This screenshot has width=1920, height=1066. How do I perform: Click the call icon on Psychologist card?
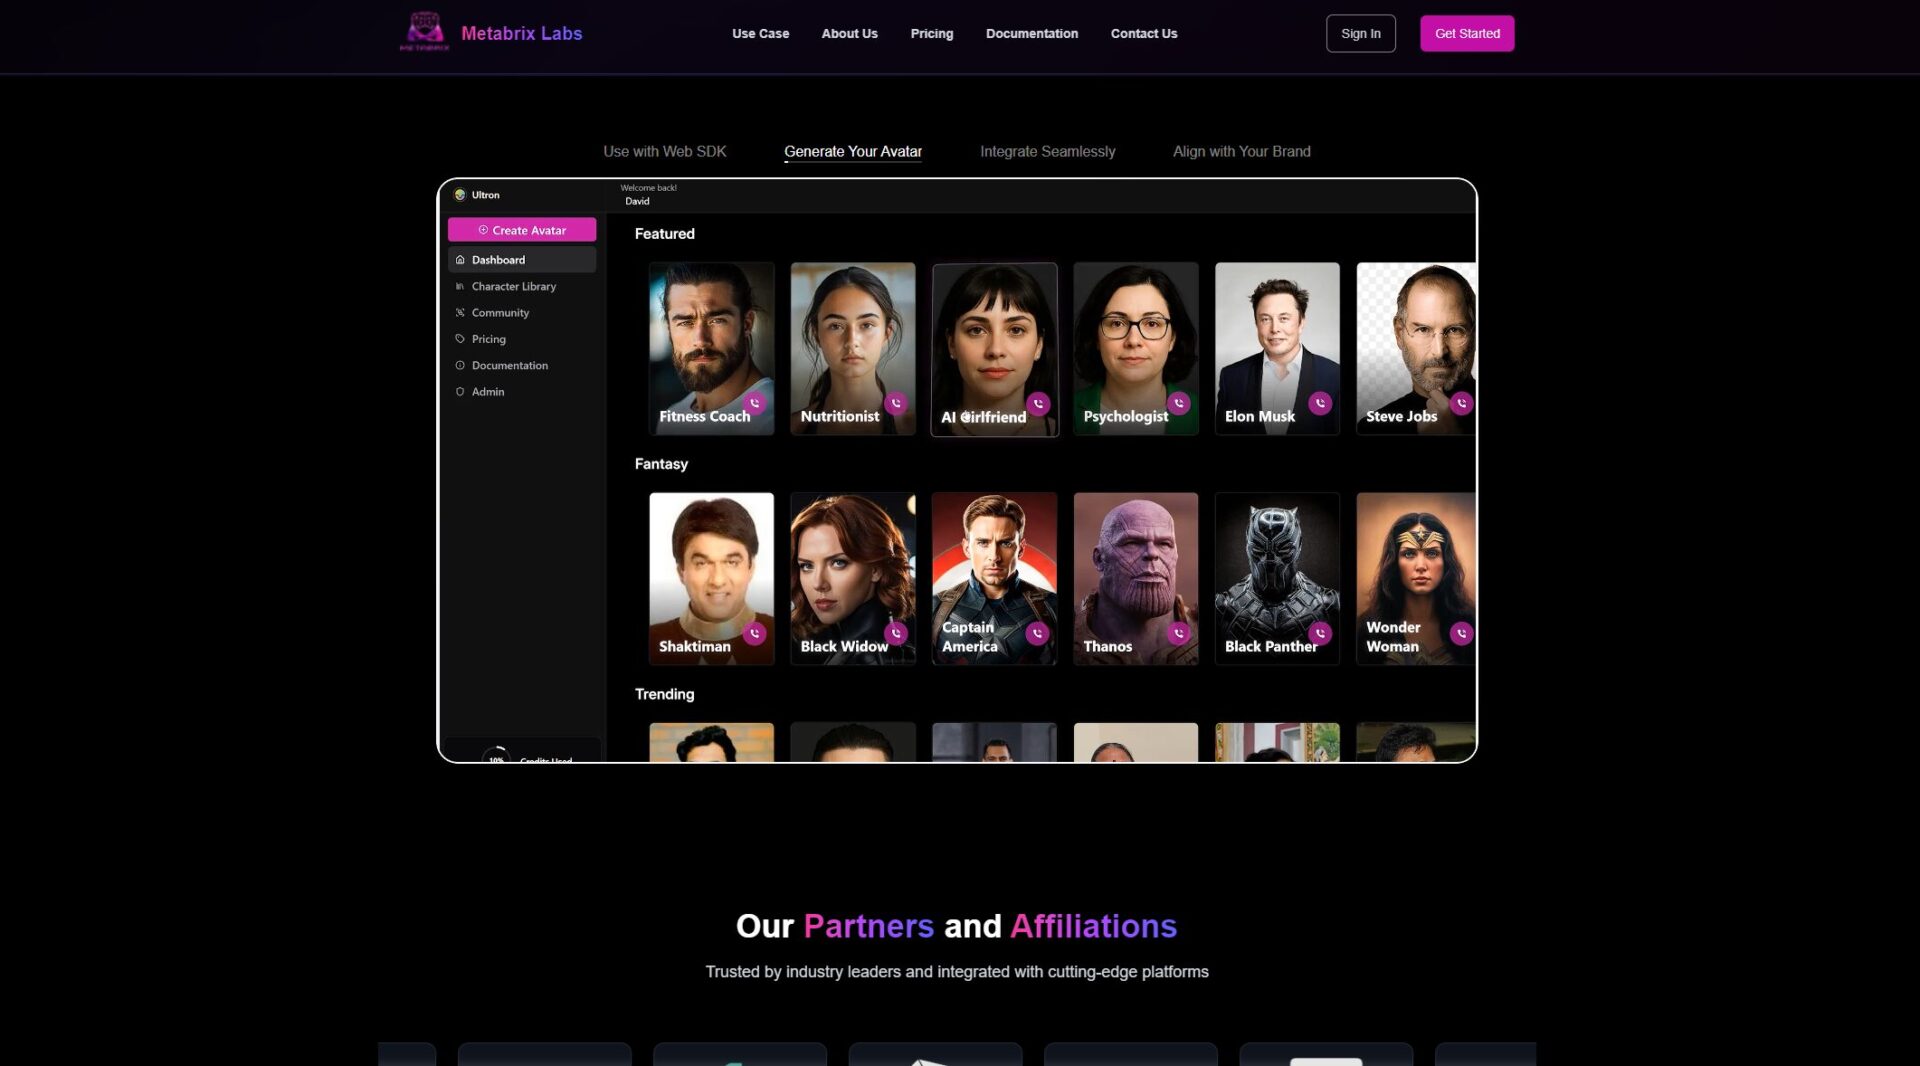pos(1179,403)
